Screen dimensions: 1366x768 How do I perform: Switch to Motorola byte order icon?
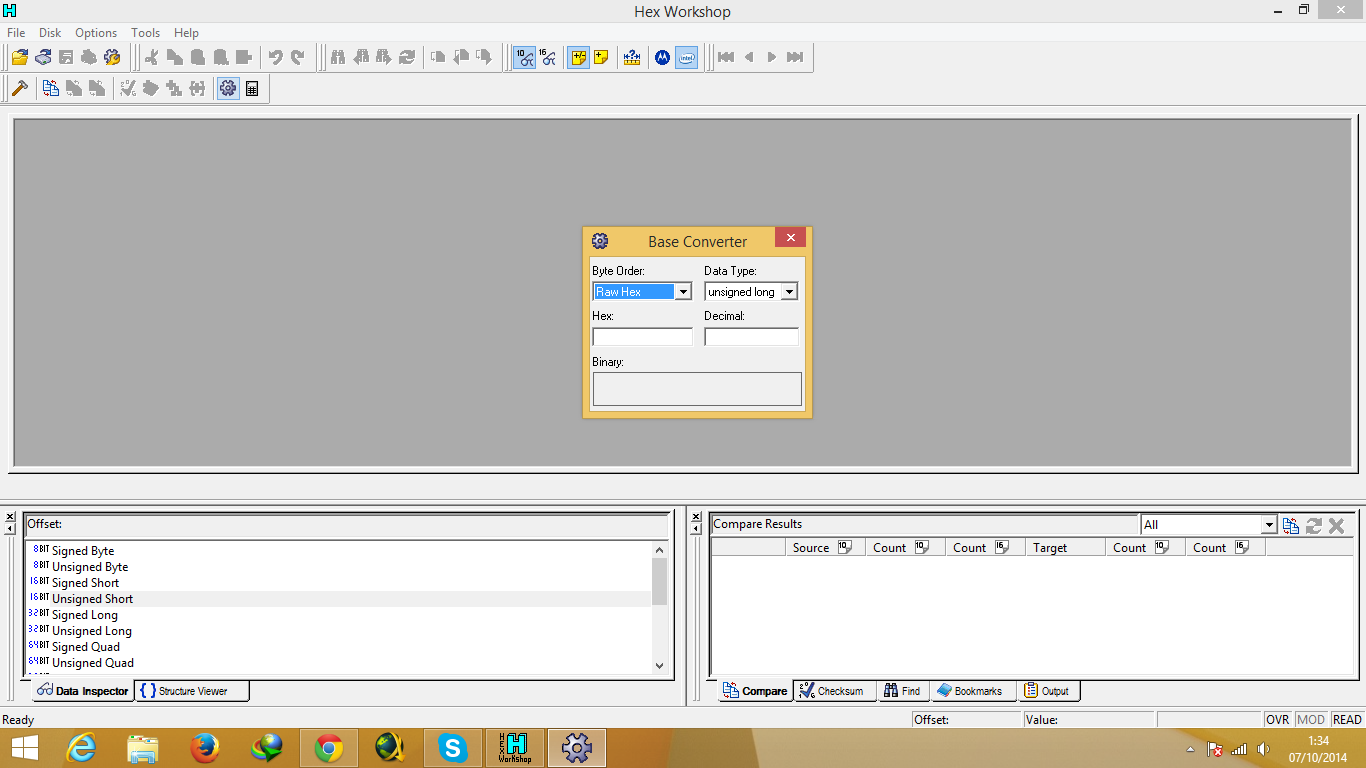point(662,57)
